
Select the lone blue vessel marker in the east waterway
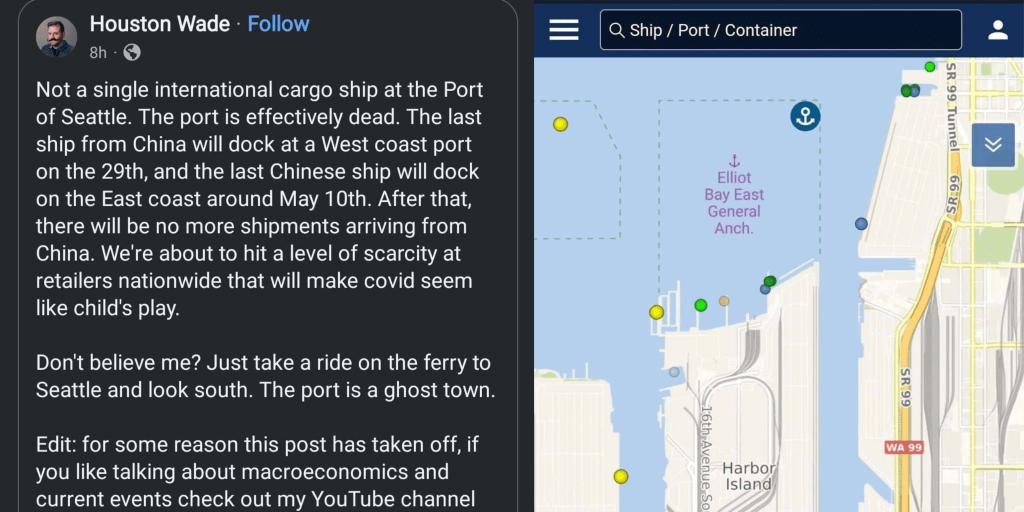click(x=861, y=224)
